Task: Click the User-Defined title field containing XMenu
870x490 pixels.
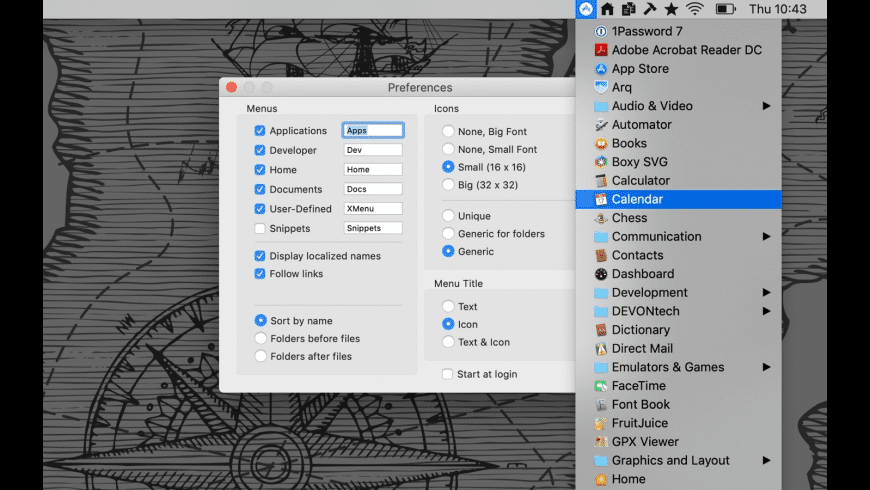Action: click(x=373, y=209)
